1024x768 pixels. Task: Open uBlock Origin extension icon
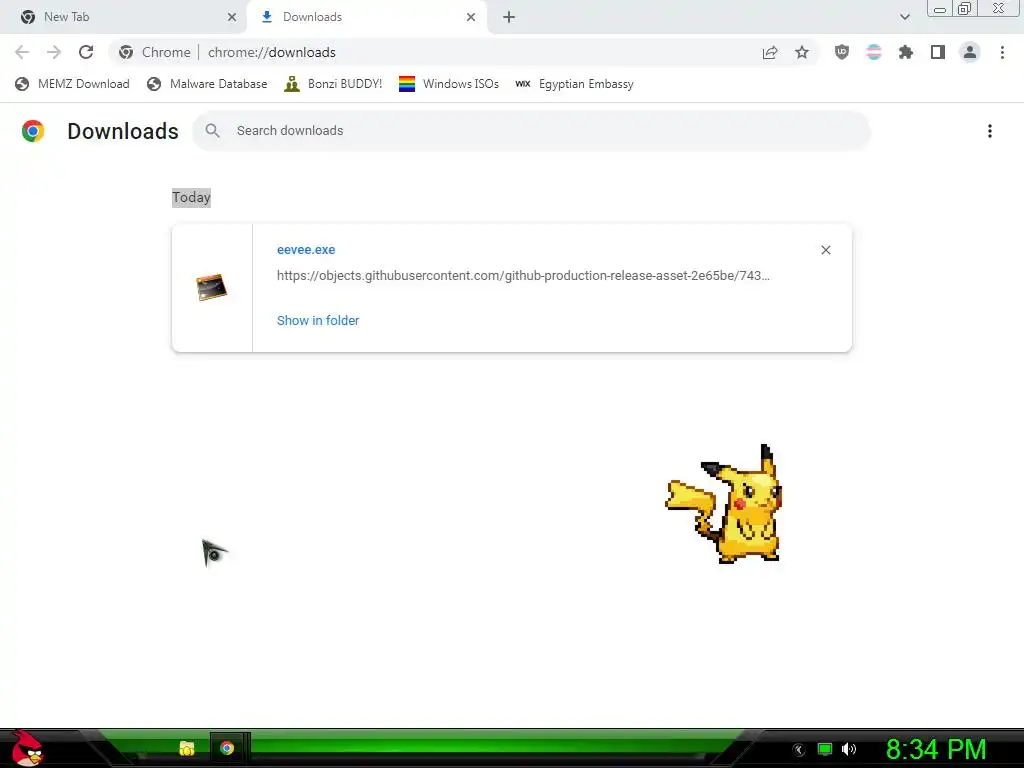point(842,52)
